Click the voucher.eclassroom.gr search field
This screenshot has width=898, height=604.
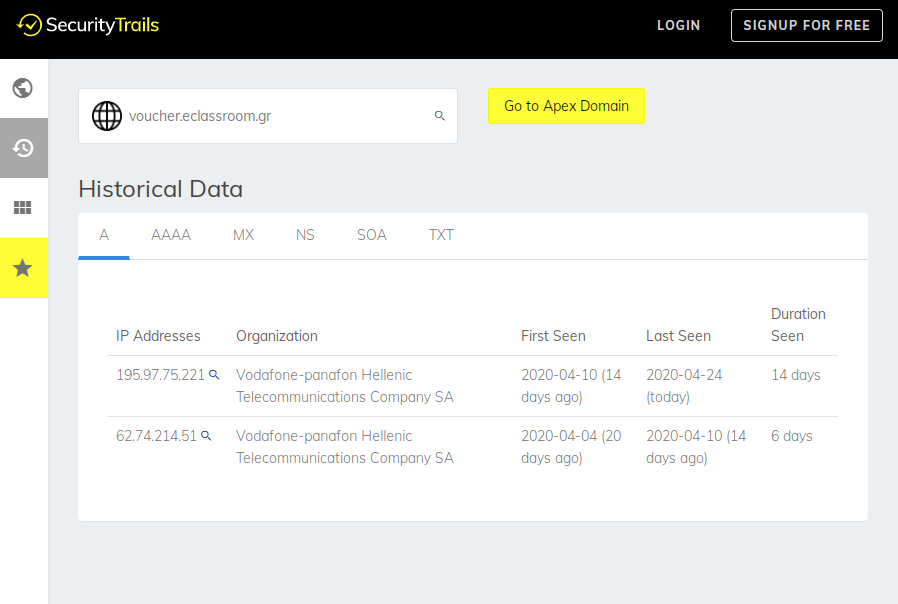click(268, 116)
